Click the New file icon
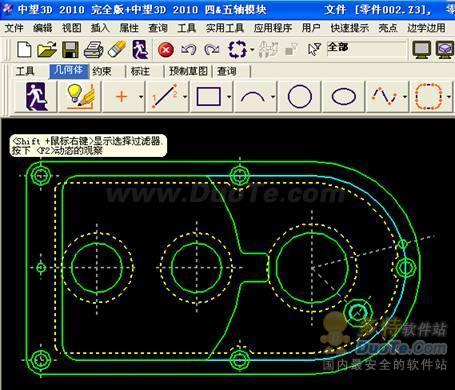455x390 pixels. point(24,50)
